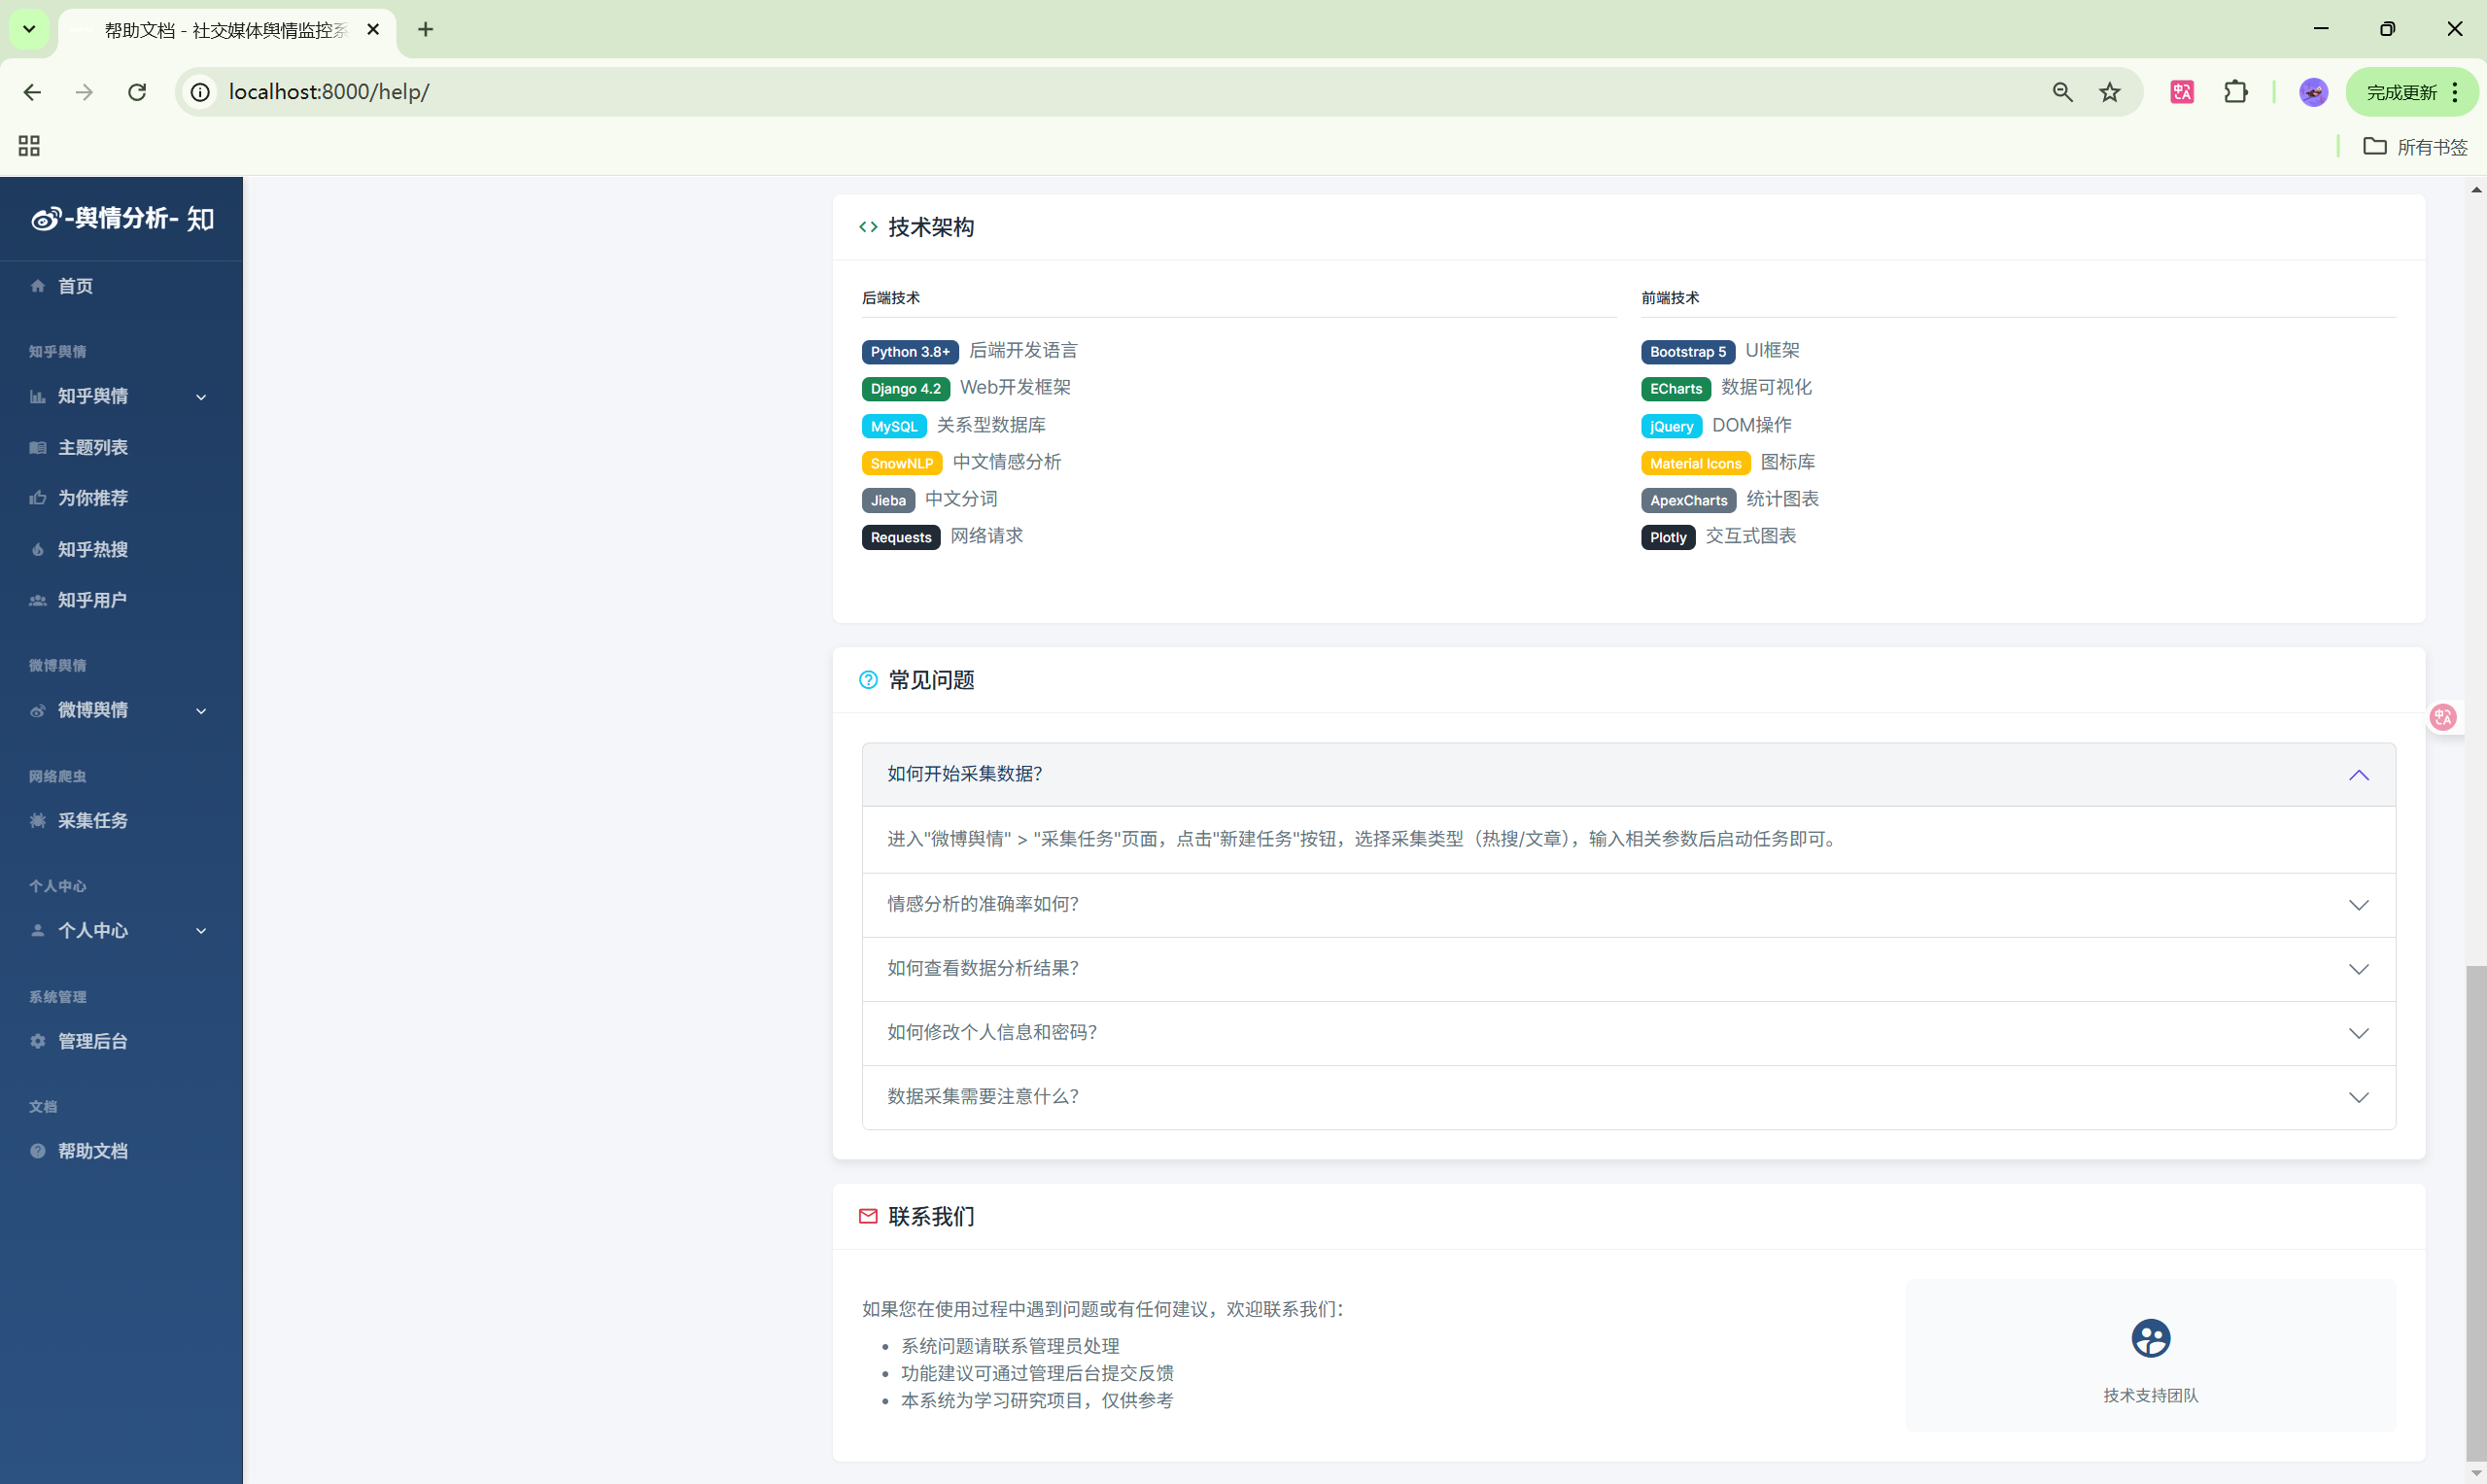Click the technical support team icon
Viewport: 2487px width, 1484px height.
point(2150,1338)
